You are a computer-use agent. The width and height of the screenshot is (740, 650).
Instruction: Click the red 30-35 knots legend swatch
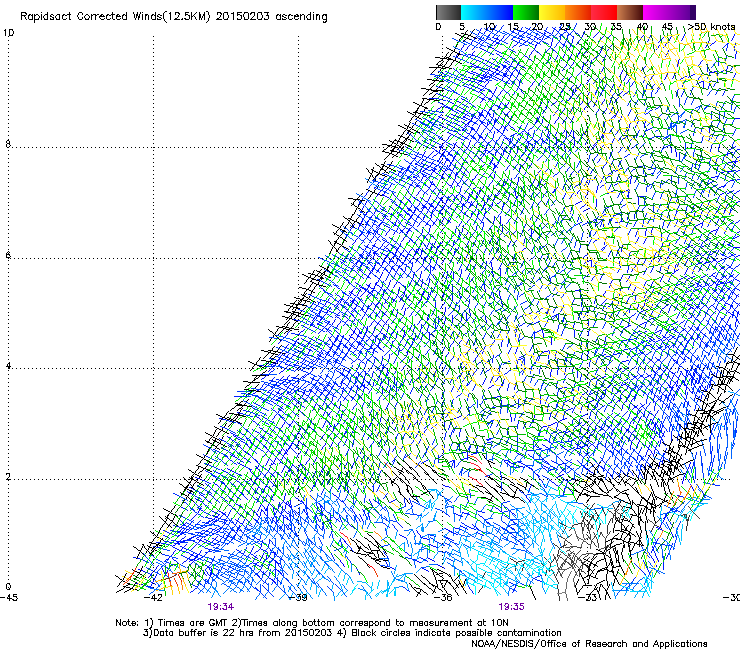pyautogui.click(x=604, y=12)
